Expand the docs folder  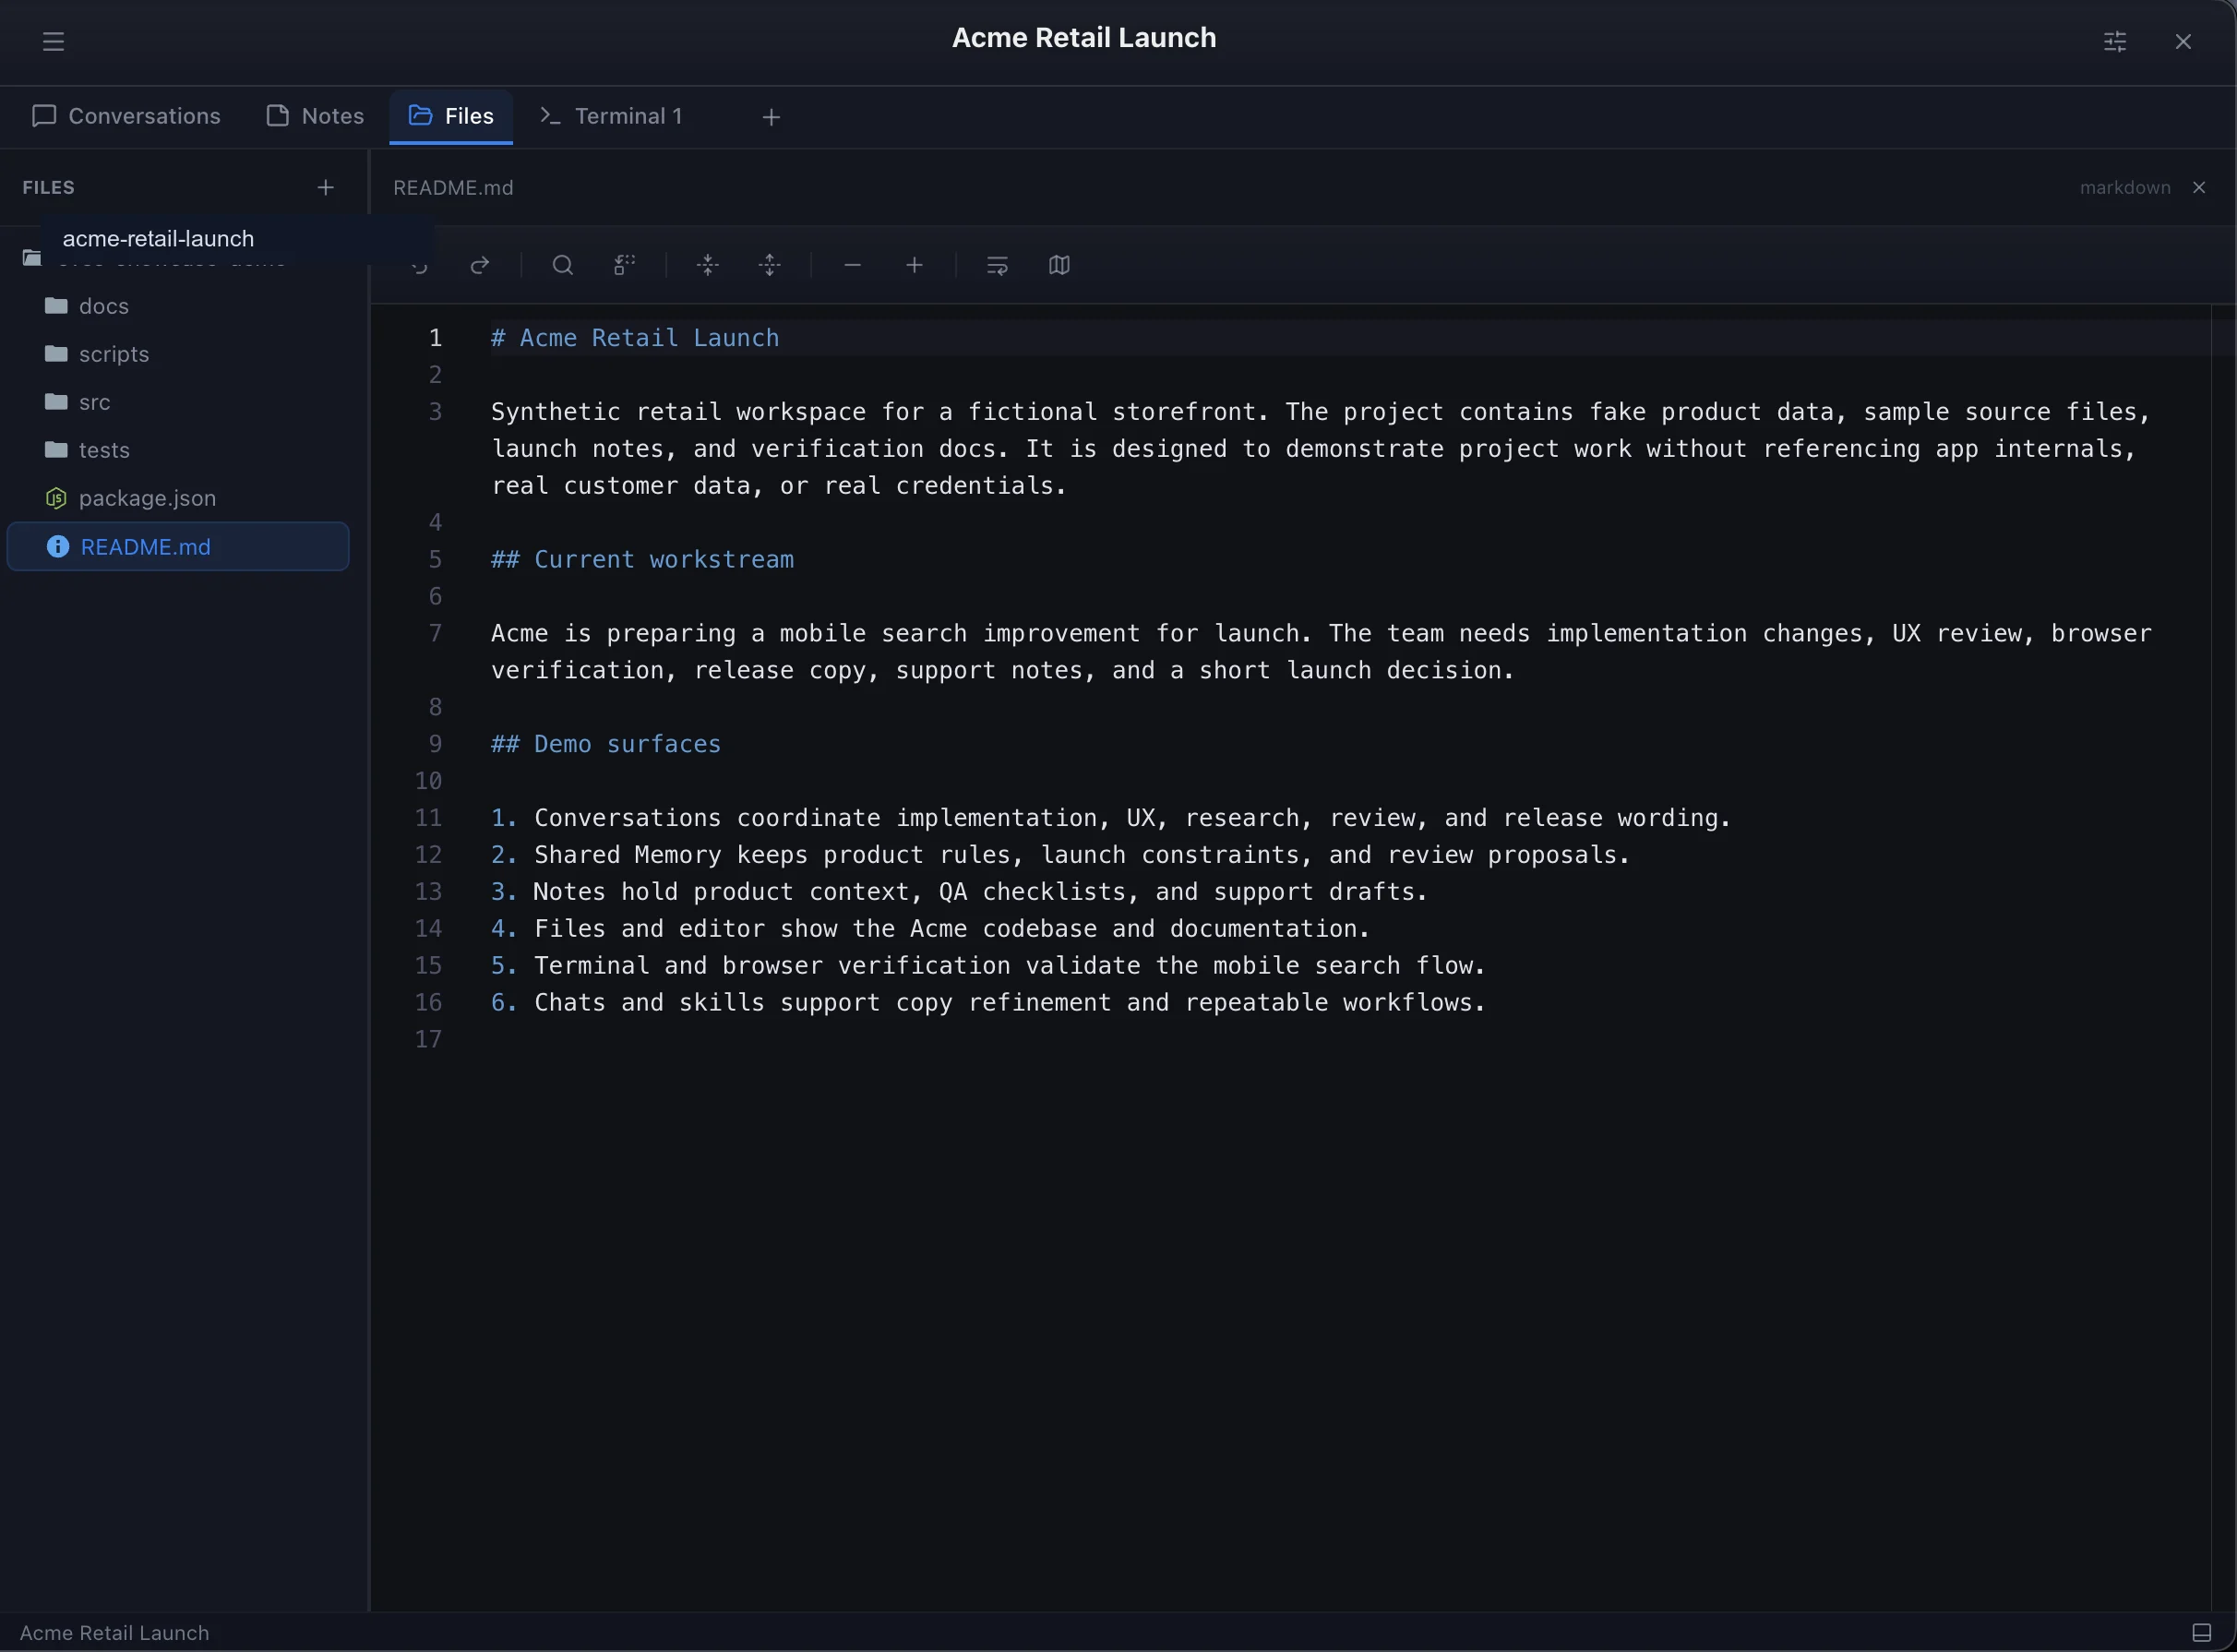click(x=180, y=306)
